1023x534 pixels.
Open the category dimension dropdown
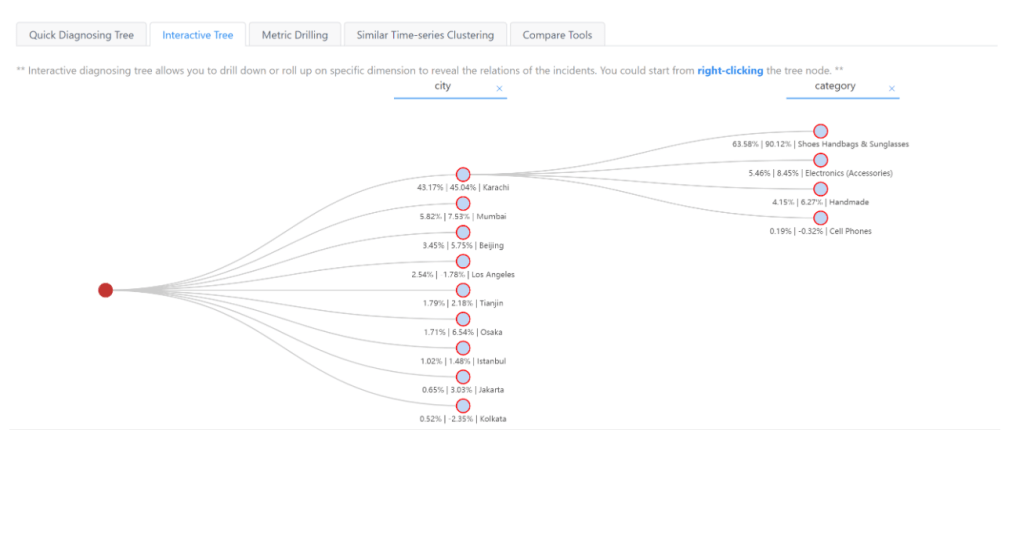(x=835, y=87)
